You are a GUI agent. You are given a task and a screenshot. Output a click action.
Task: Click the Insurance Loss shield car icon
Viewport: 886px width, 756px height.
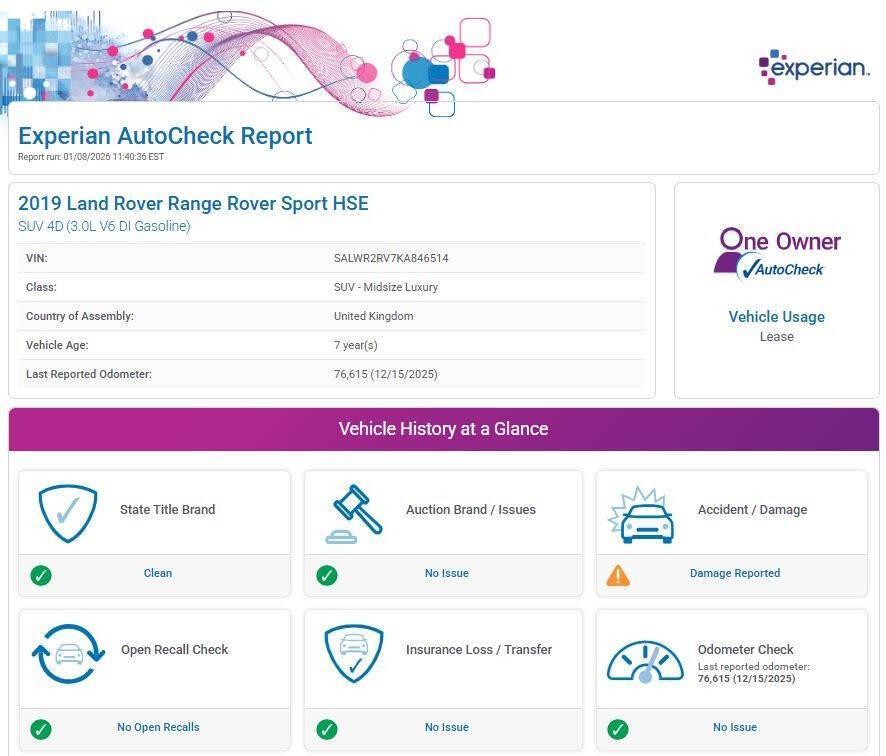tap(354, 653)
